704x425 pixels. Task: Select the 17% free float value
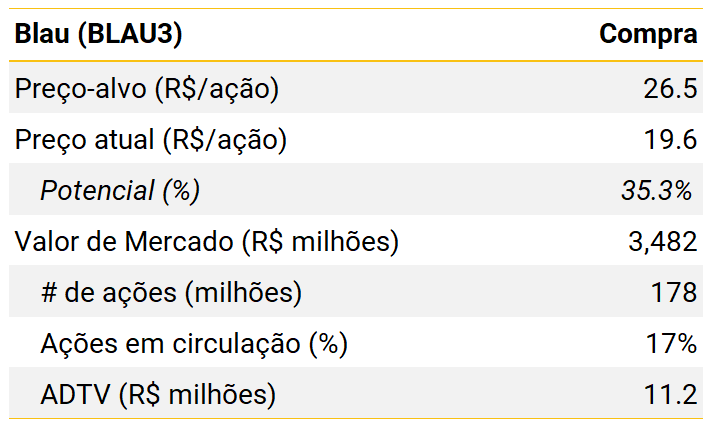674,343
